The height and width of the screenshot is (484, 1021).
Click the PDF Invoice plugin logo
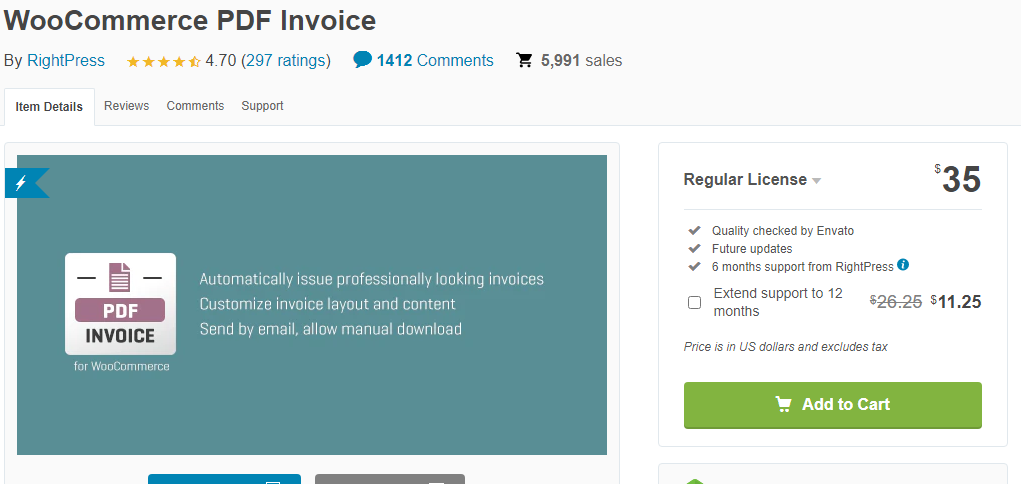click(x=120, y=304)
